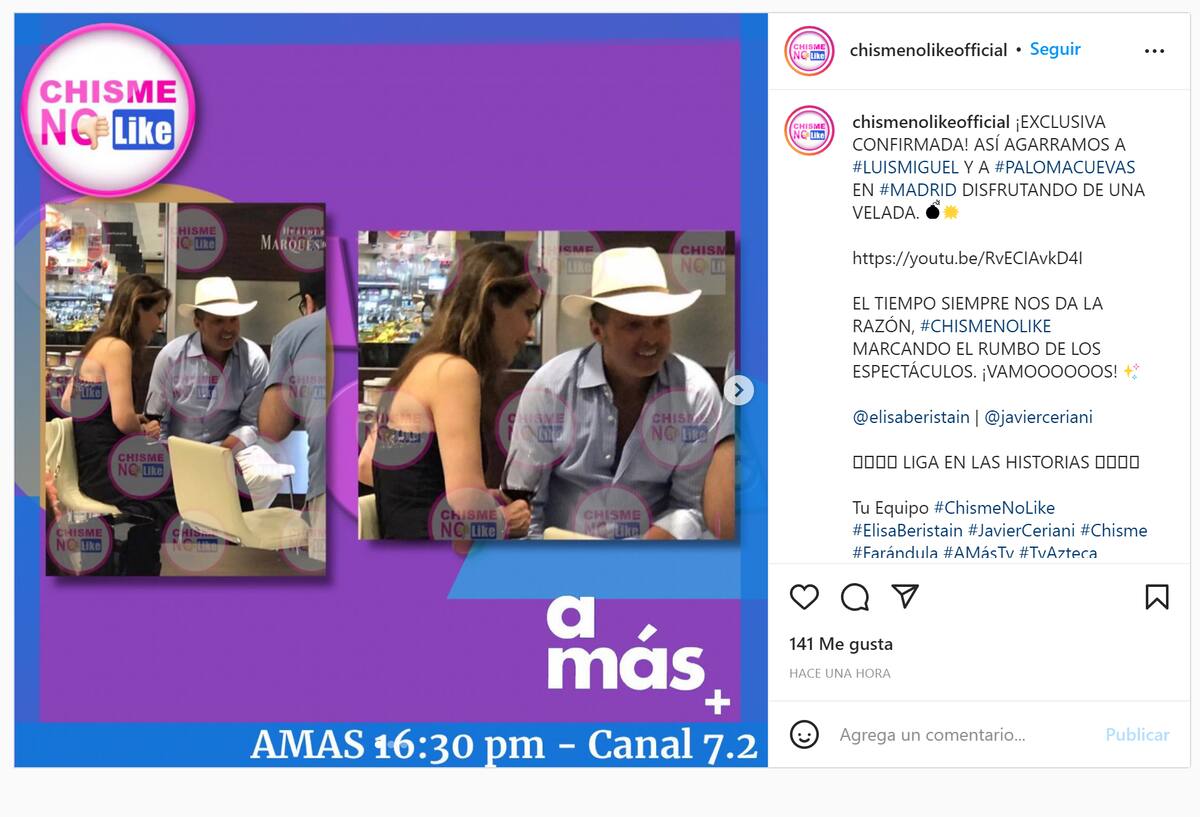Visit the @elisaberistain mention

tap(911, 417)
